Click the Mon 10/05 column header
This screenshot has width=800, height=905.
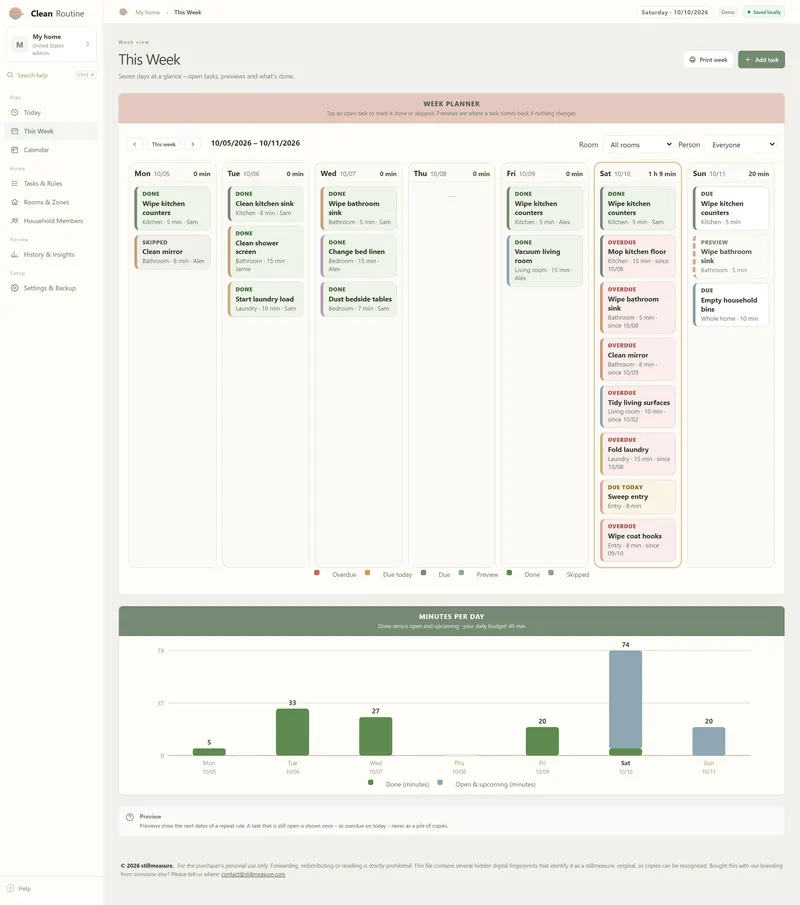(x=172, y=173)
